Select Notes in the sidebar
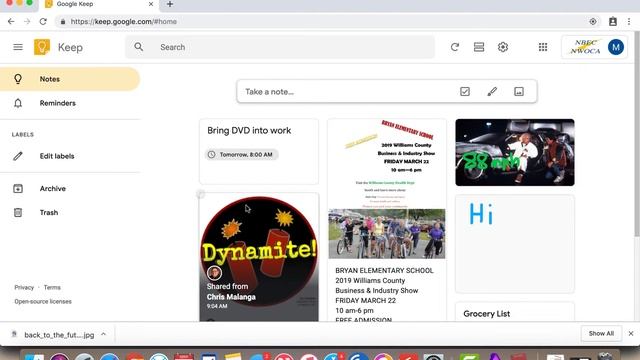The height and width of the screenshot is (360, 640). (x=70, y=79)
